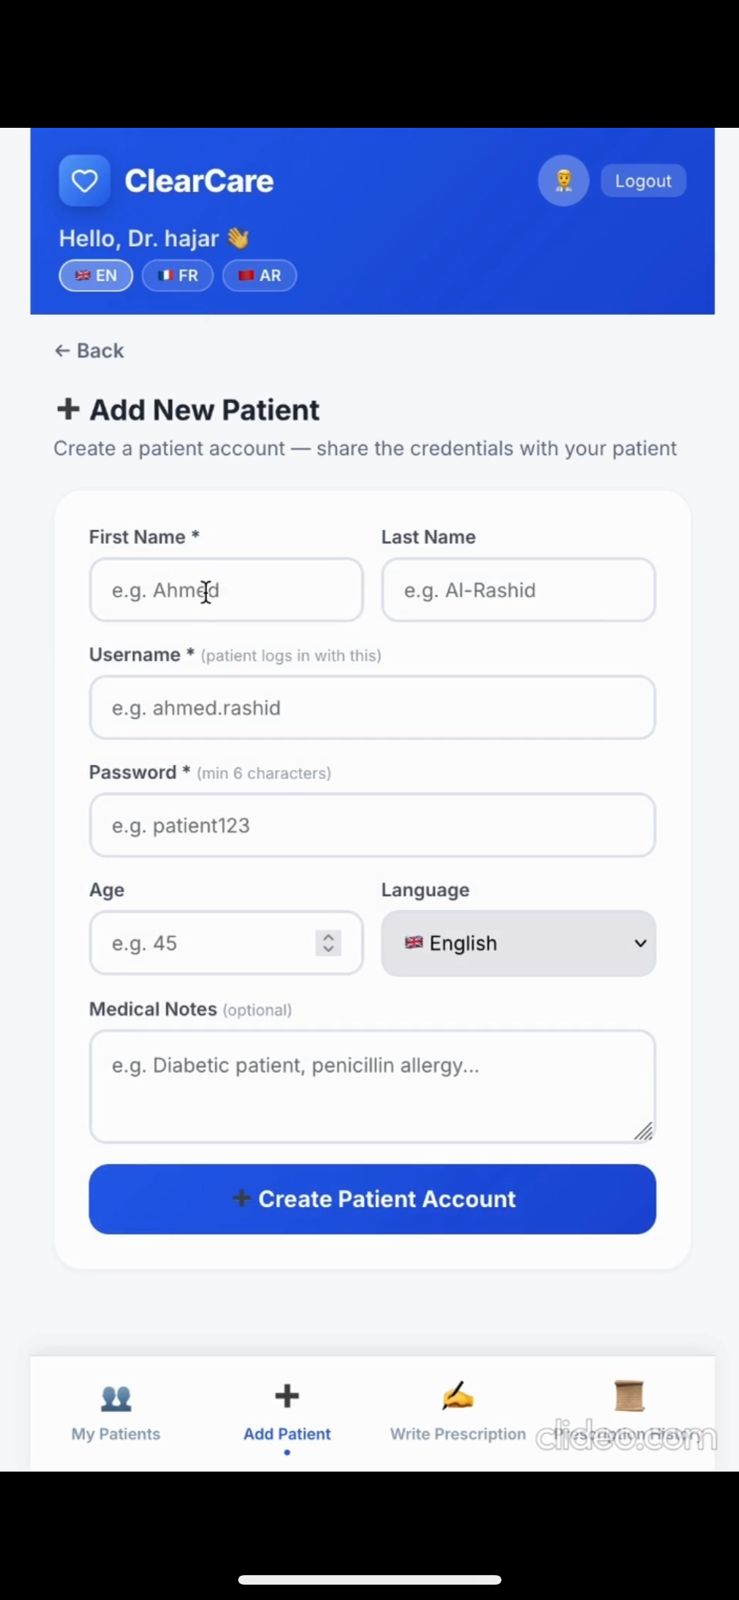Click the Password input field

372,825
